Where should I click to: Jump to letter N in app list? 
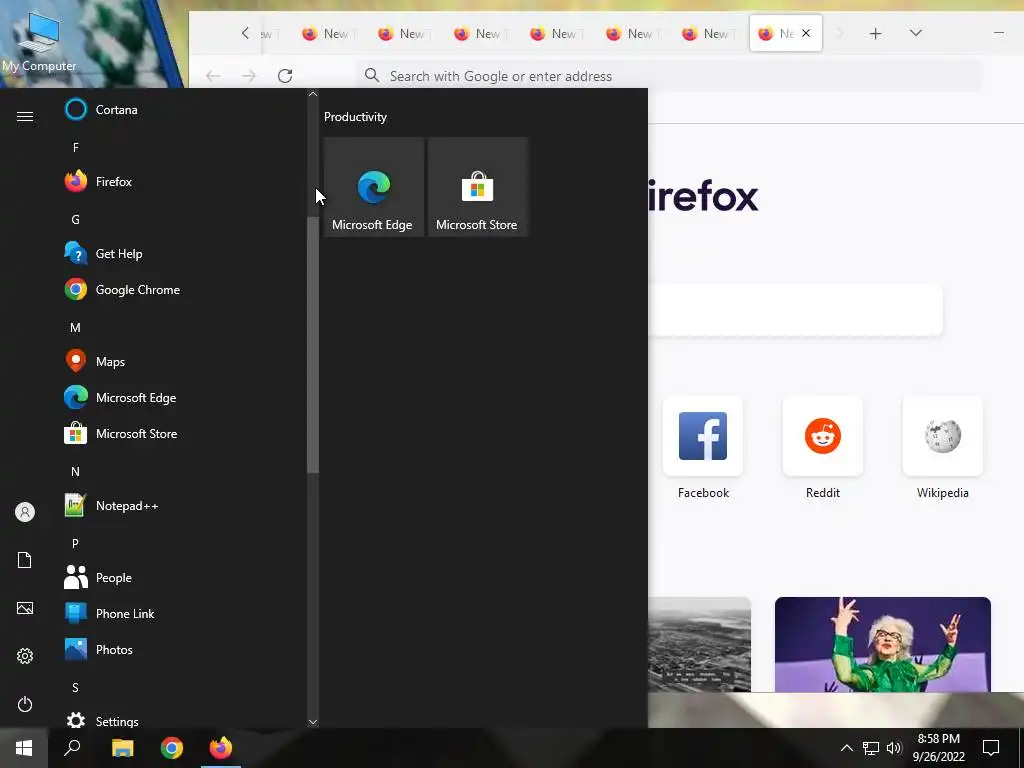click(x=76, y=472)
